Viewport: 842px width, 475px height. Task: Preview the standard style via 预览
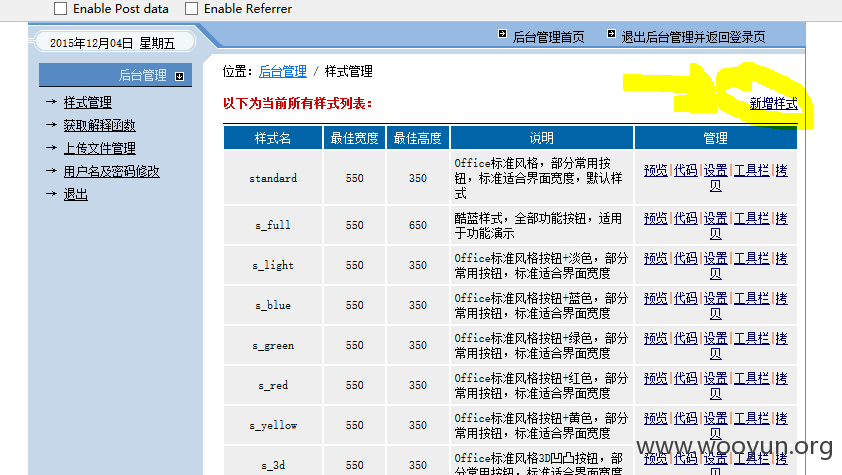click(x=655, y=170)
